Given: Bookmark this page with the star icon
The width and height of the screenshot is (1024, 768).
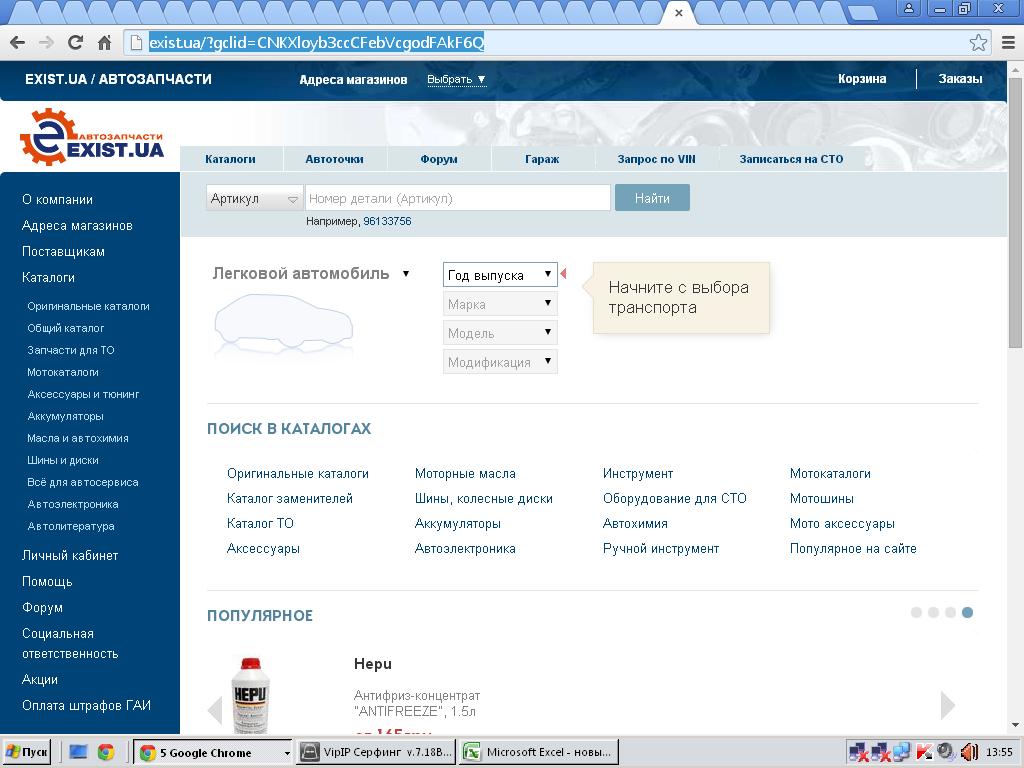Looking at the screenshot, I should tap(978, 43).
